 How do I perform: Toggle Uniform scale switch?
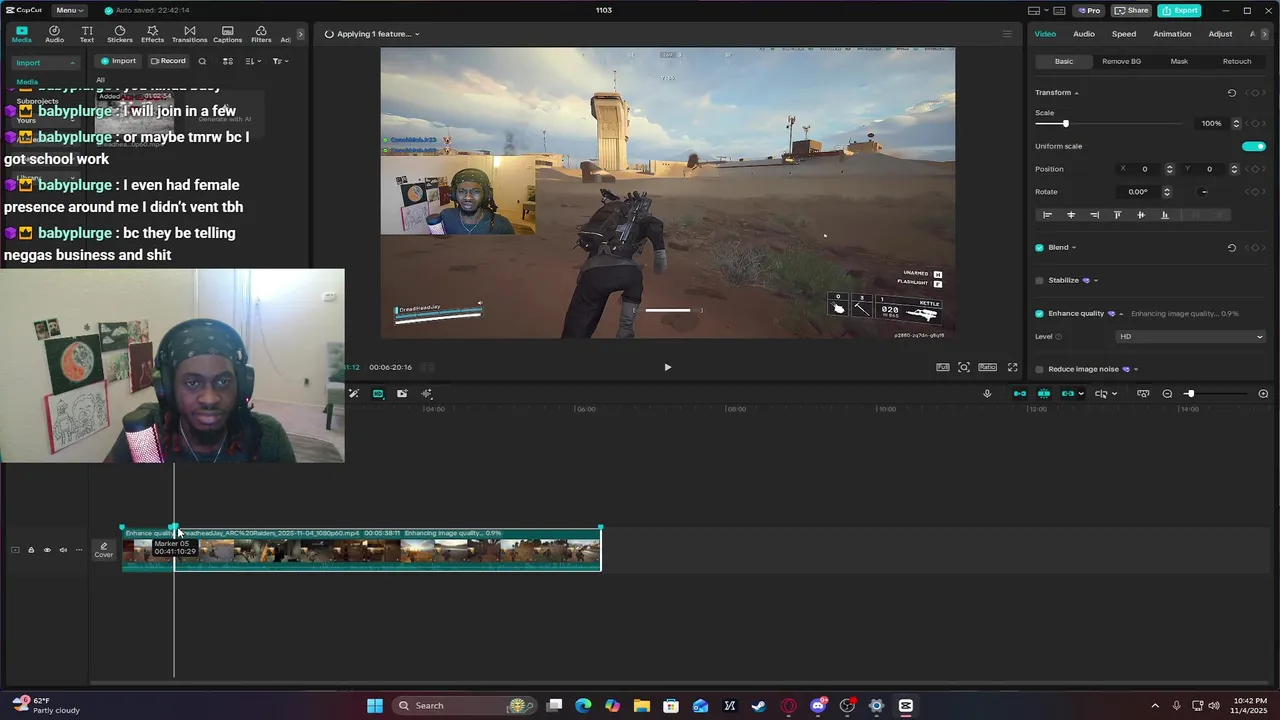coord(1253,146)
